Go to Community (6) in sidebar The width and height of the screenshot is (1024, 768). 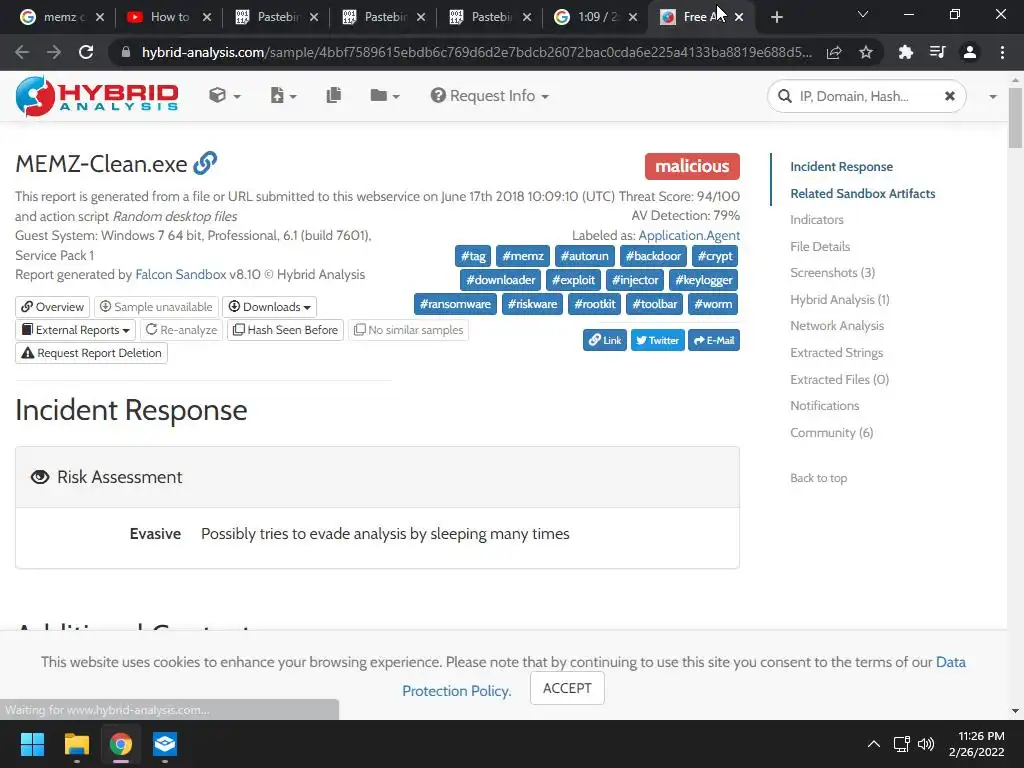tap(831, 432)
